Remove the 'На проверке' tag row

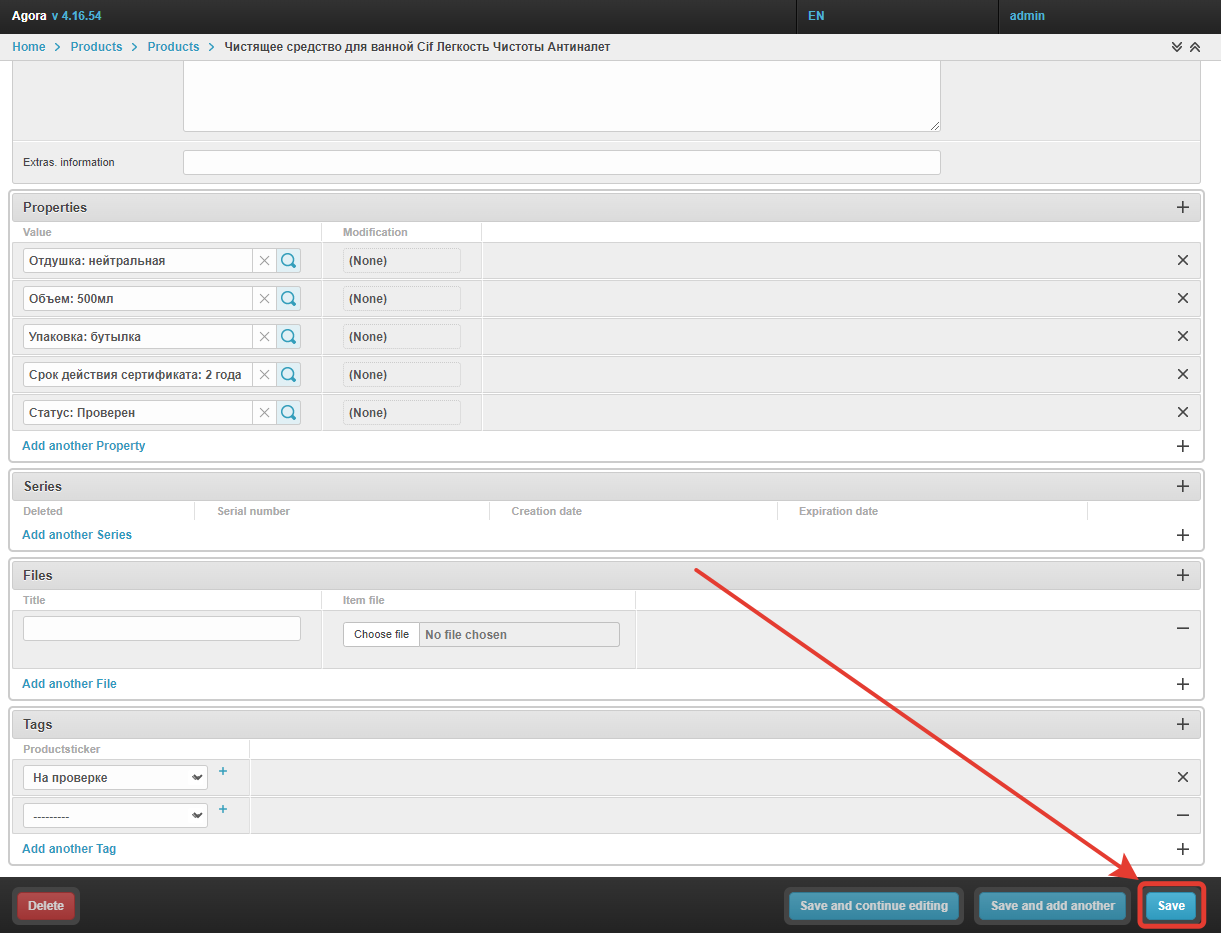[1182, 778]
